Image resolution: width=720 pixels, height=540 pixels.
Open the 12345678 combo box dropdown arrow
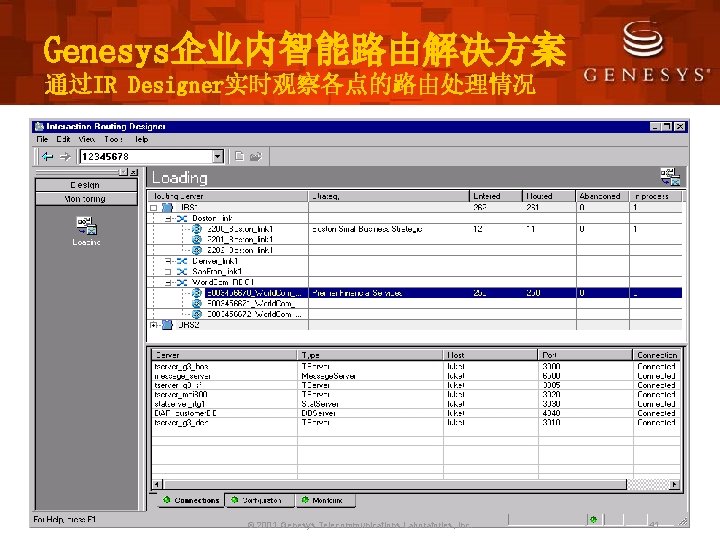218,157
